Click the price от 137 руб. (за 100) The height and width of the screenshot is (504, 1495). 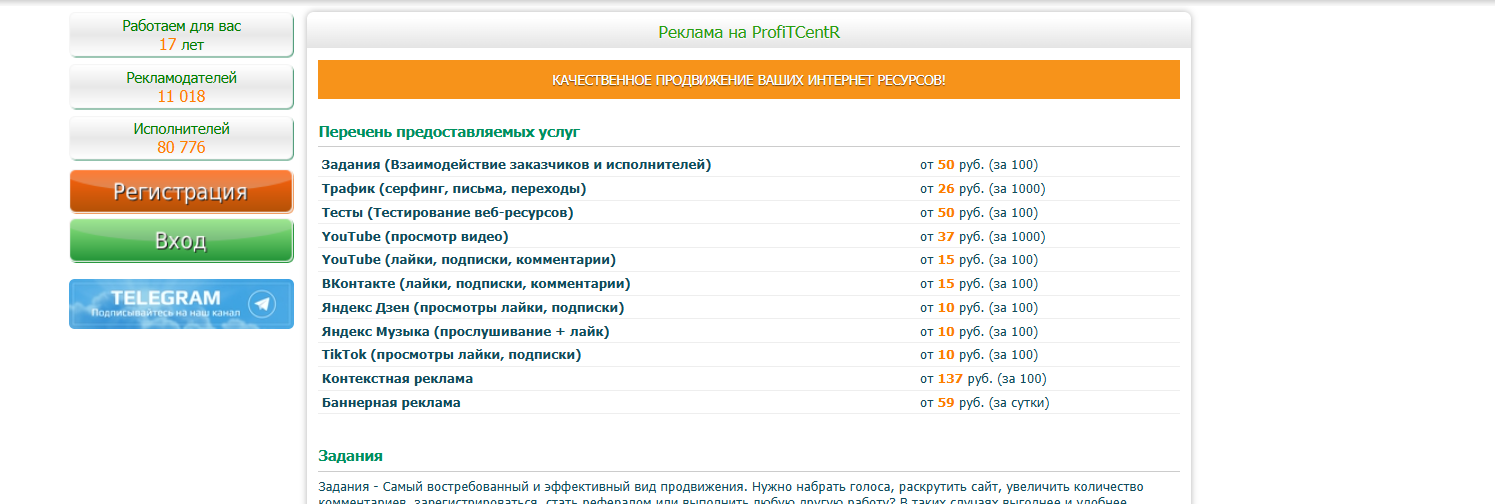(983, 379)
